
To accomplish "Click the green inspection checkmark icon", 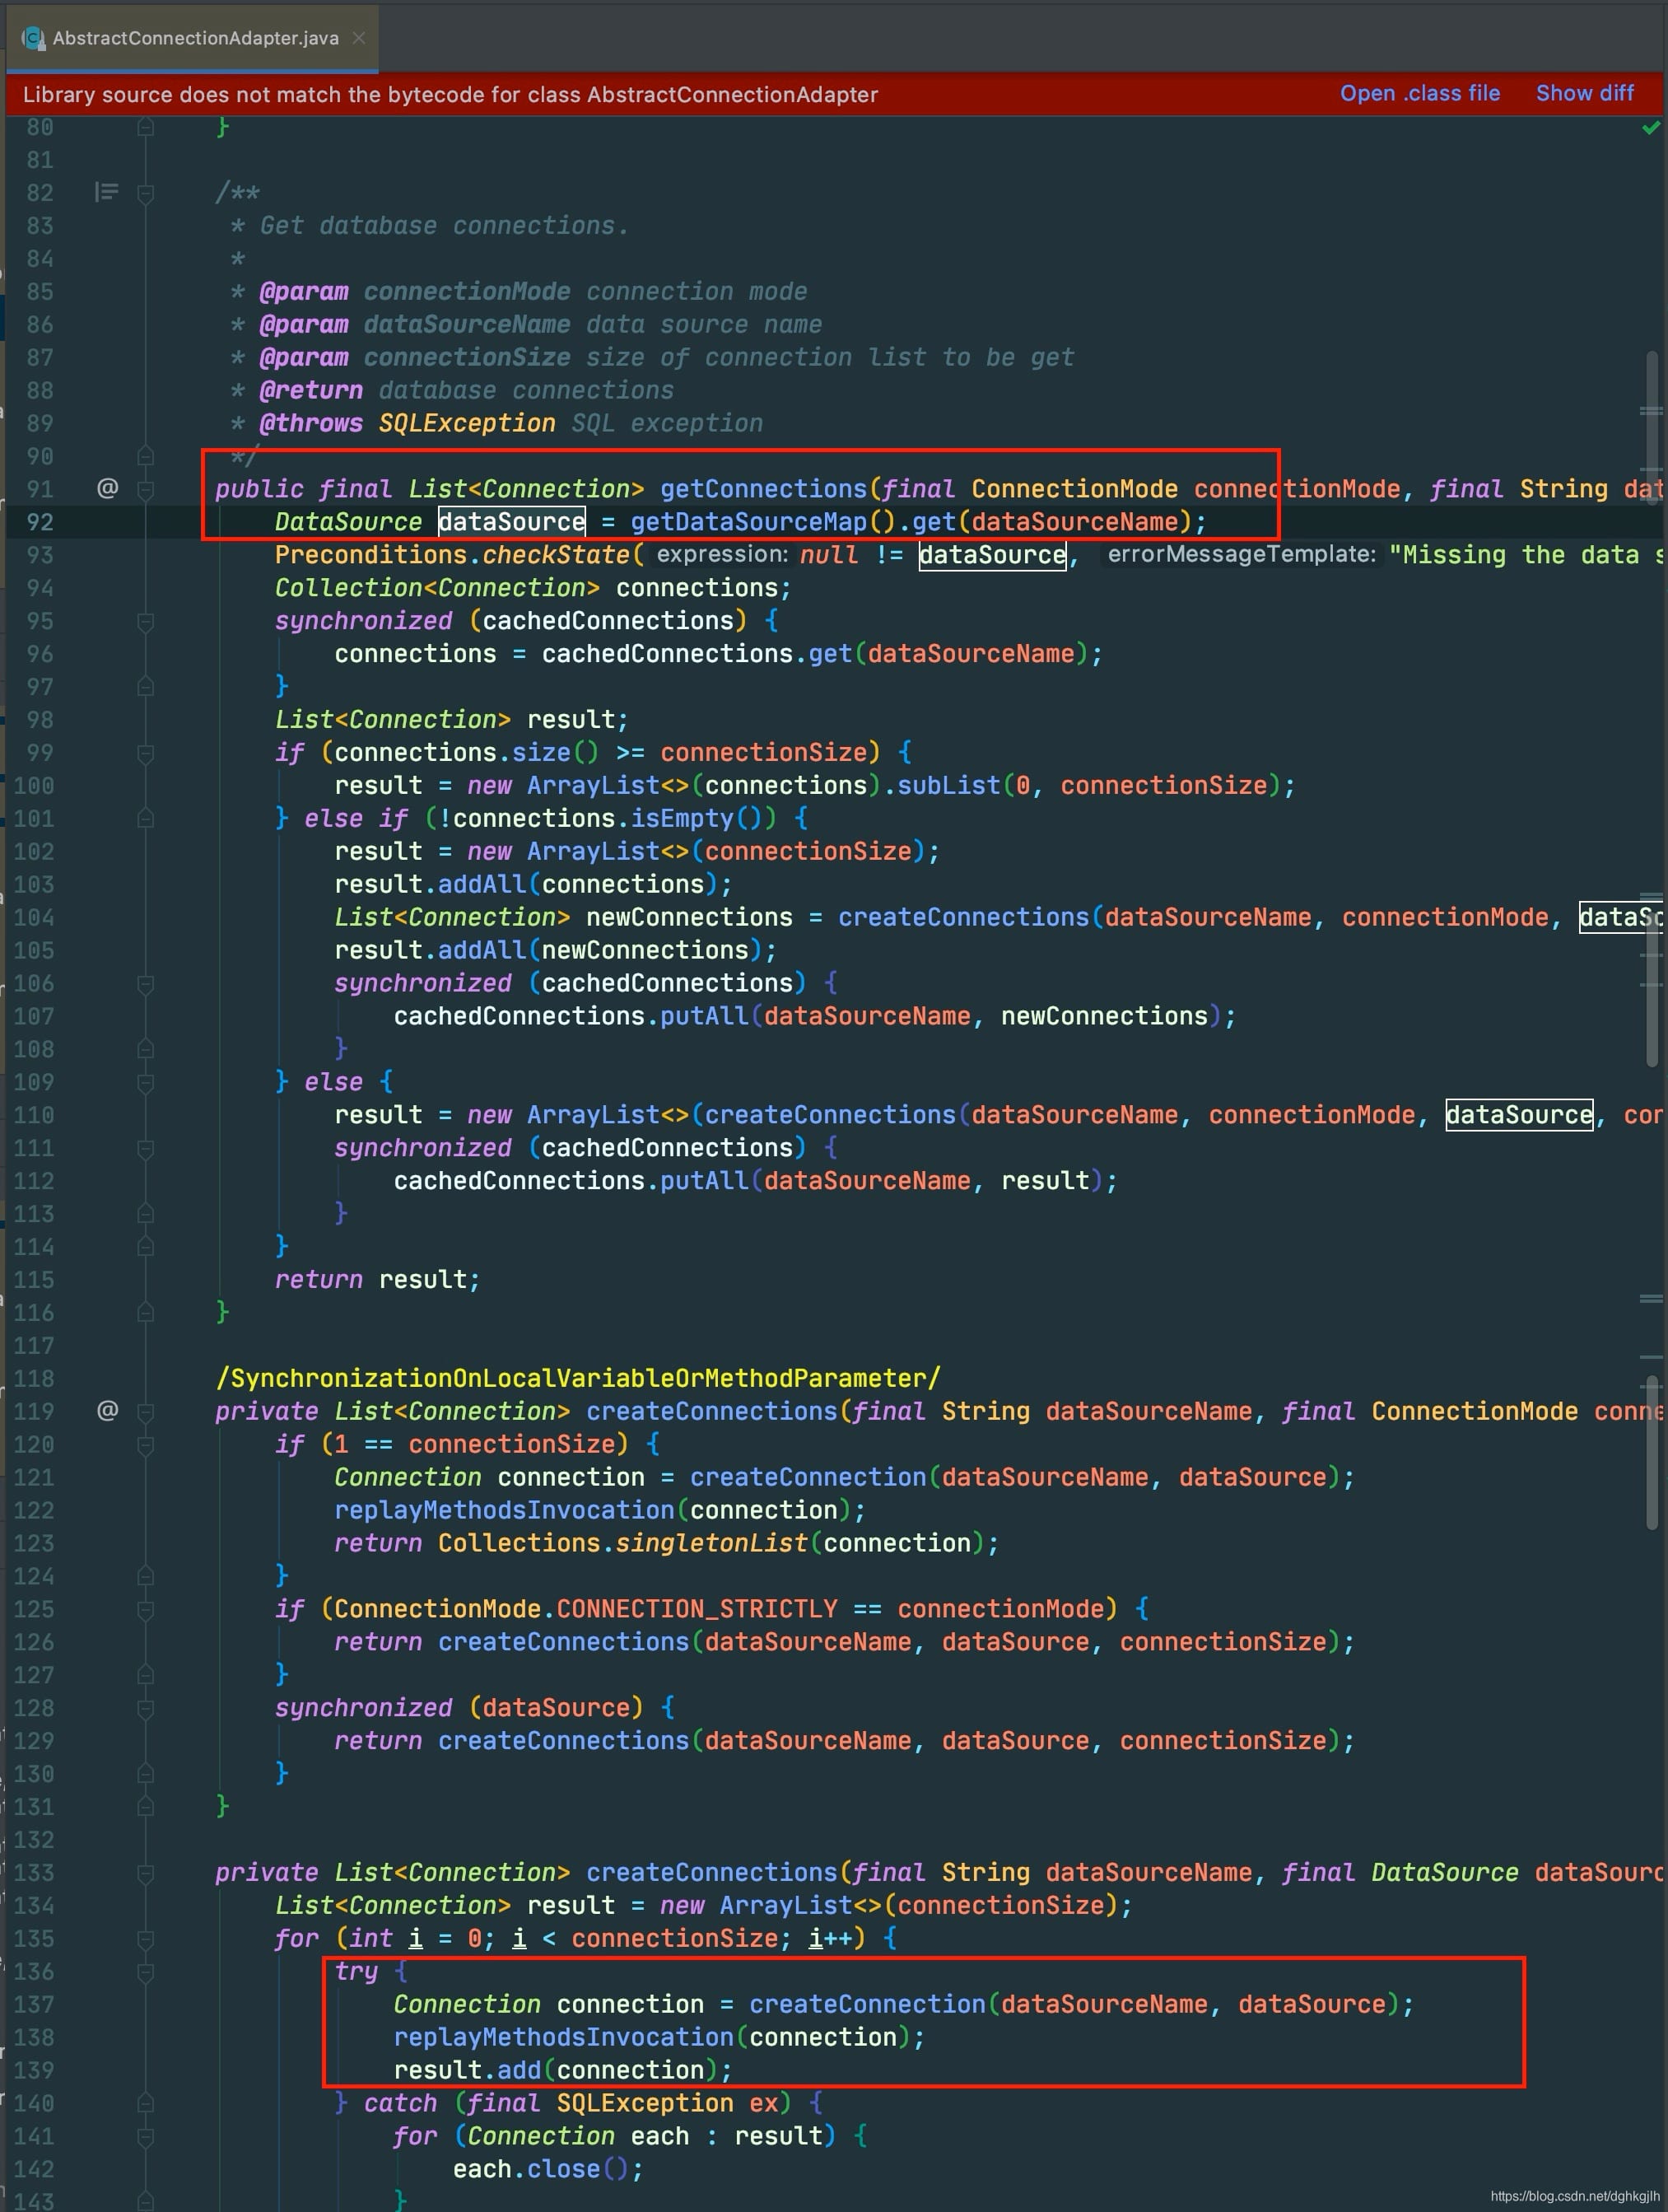I will pyautogui.click(x=1650, y=128).
